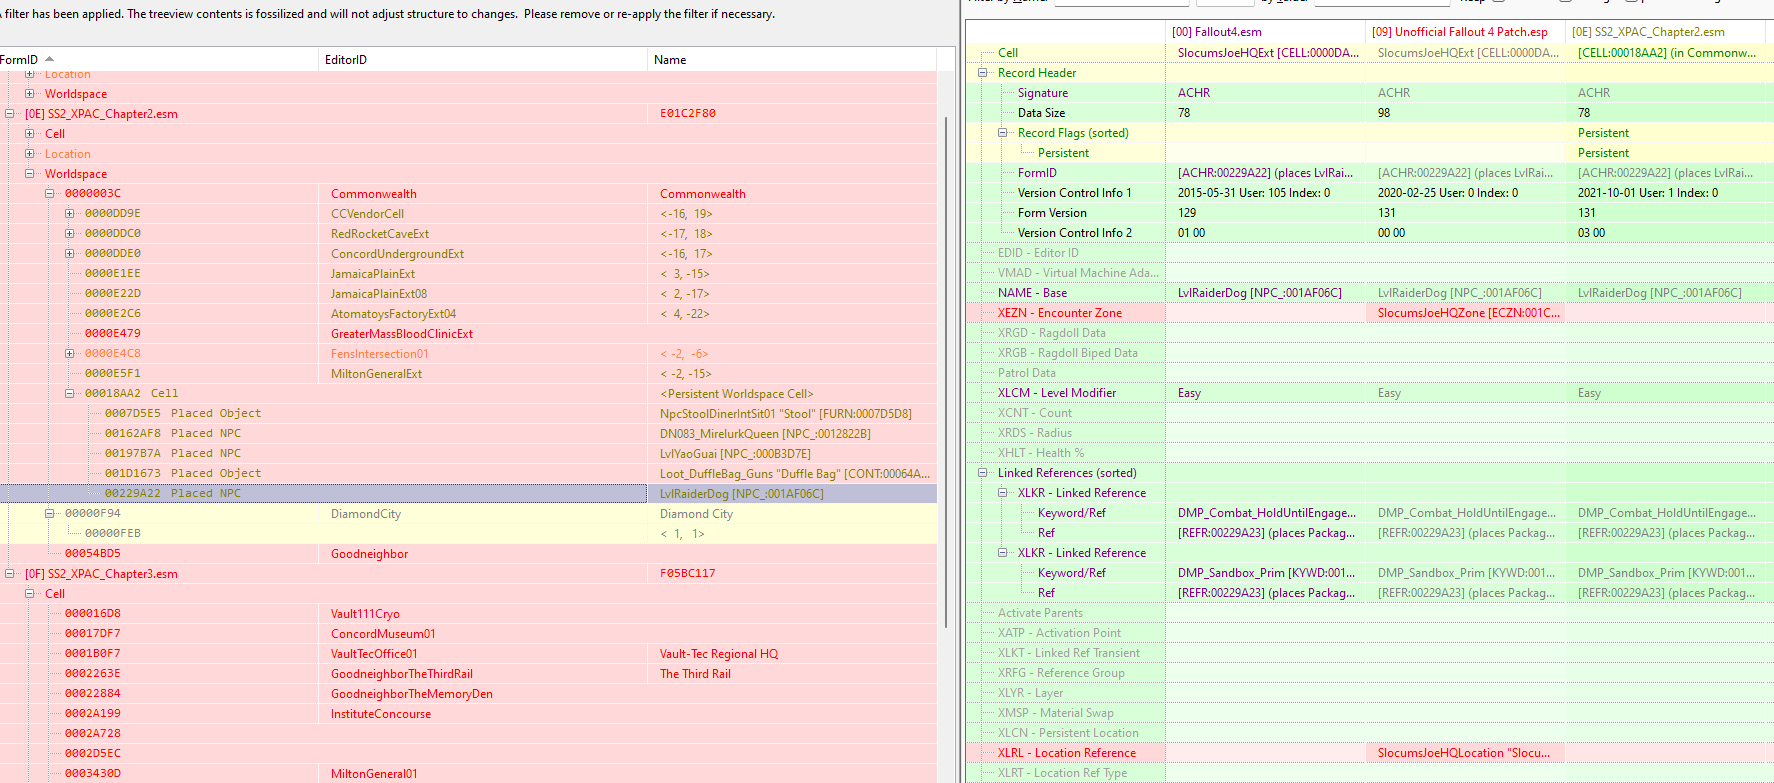Screen dimensions: 1774x783
Task: Select the 0000E22D JamaicaPlainExt08 row
Action: click(x=468, y=294)
